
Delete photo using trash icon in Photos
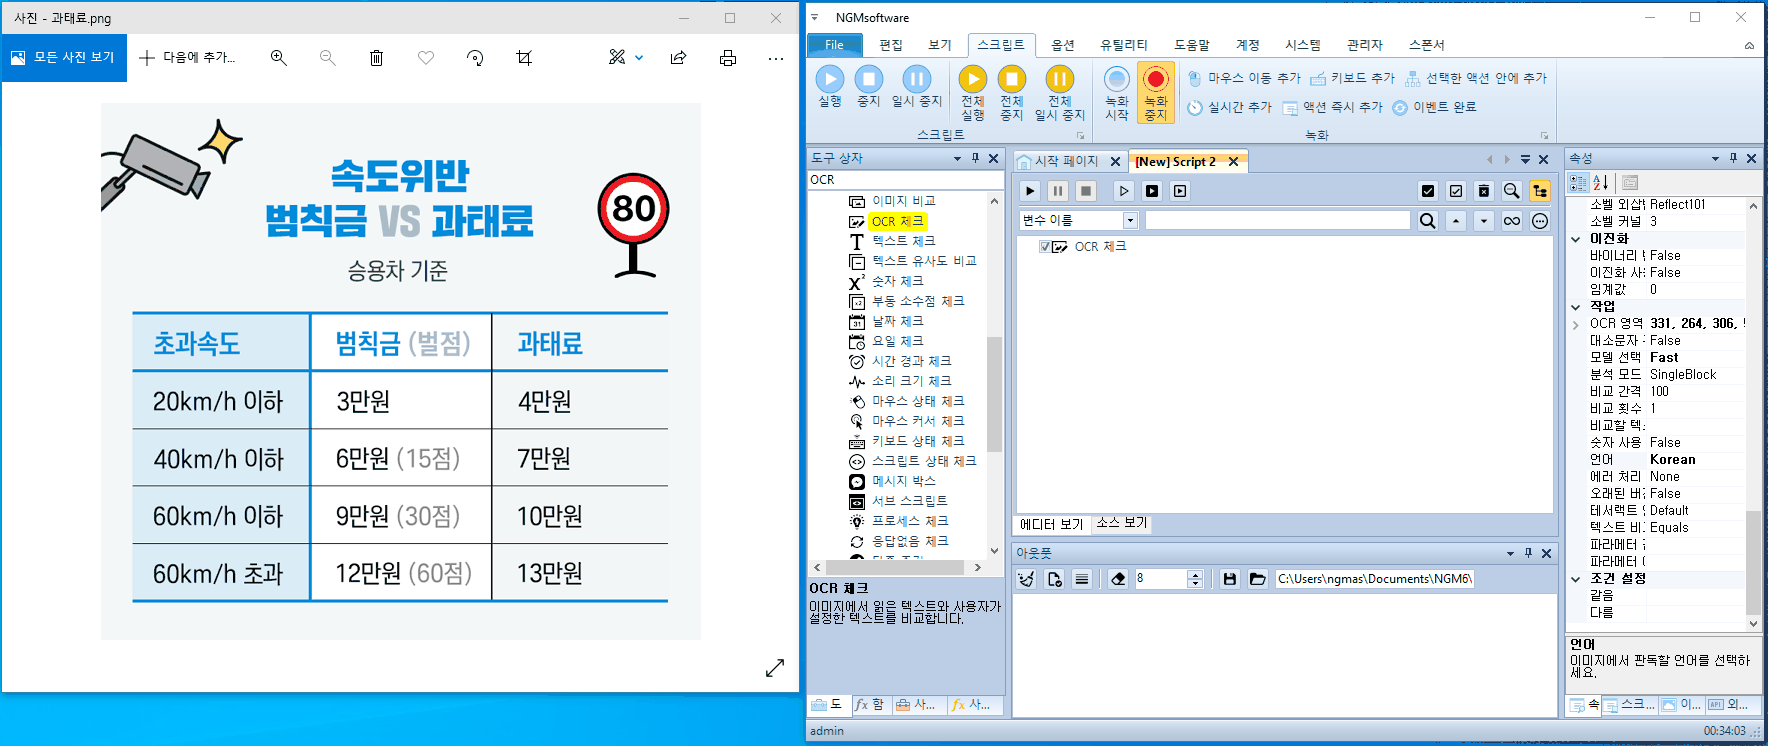(x=376, y=58)
